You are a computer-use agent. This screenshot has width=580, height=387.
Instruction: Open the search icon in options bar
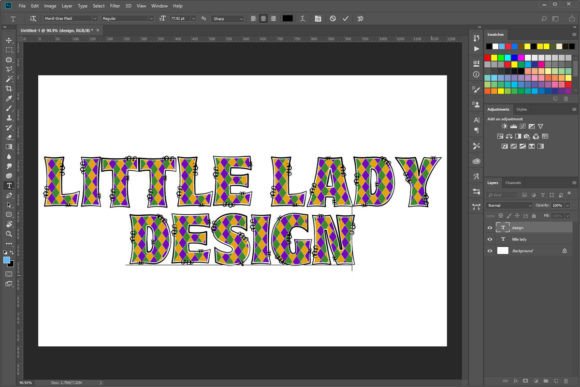point(544,18)
